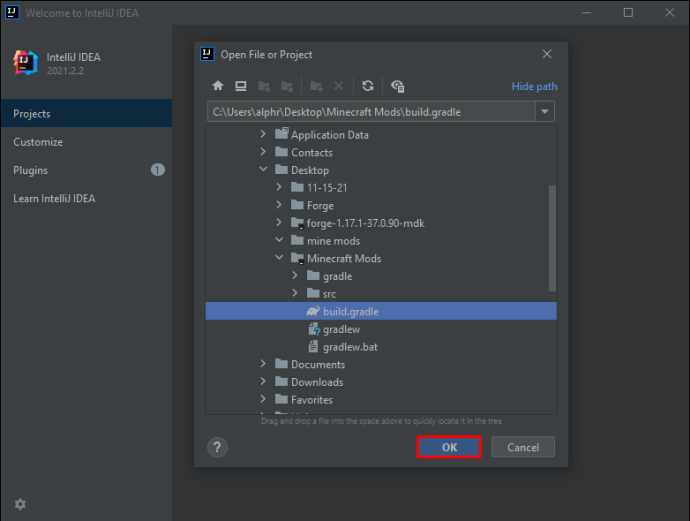Select the build.gradle file
This screenshot has height=521, width=690.
pos(381,311)
